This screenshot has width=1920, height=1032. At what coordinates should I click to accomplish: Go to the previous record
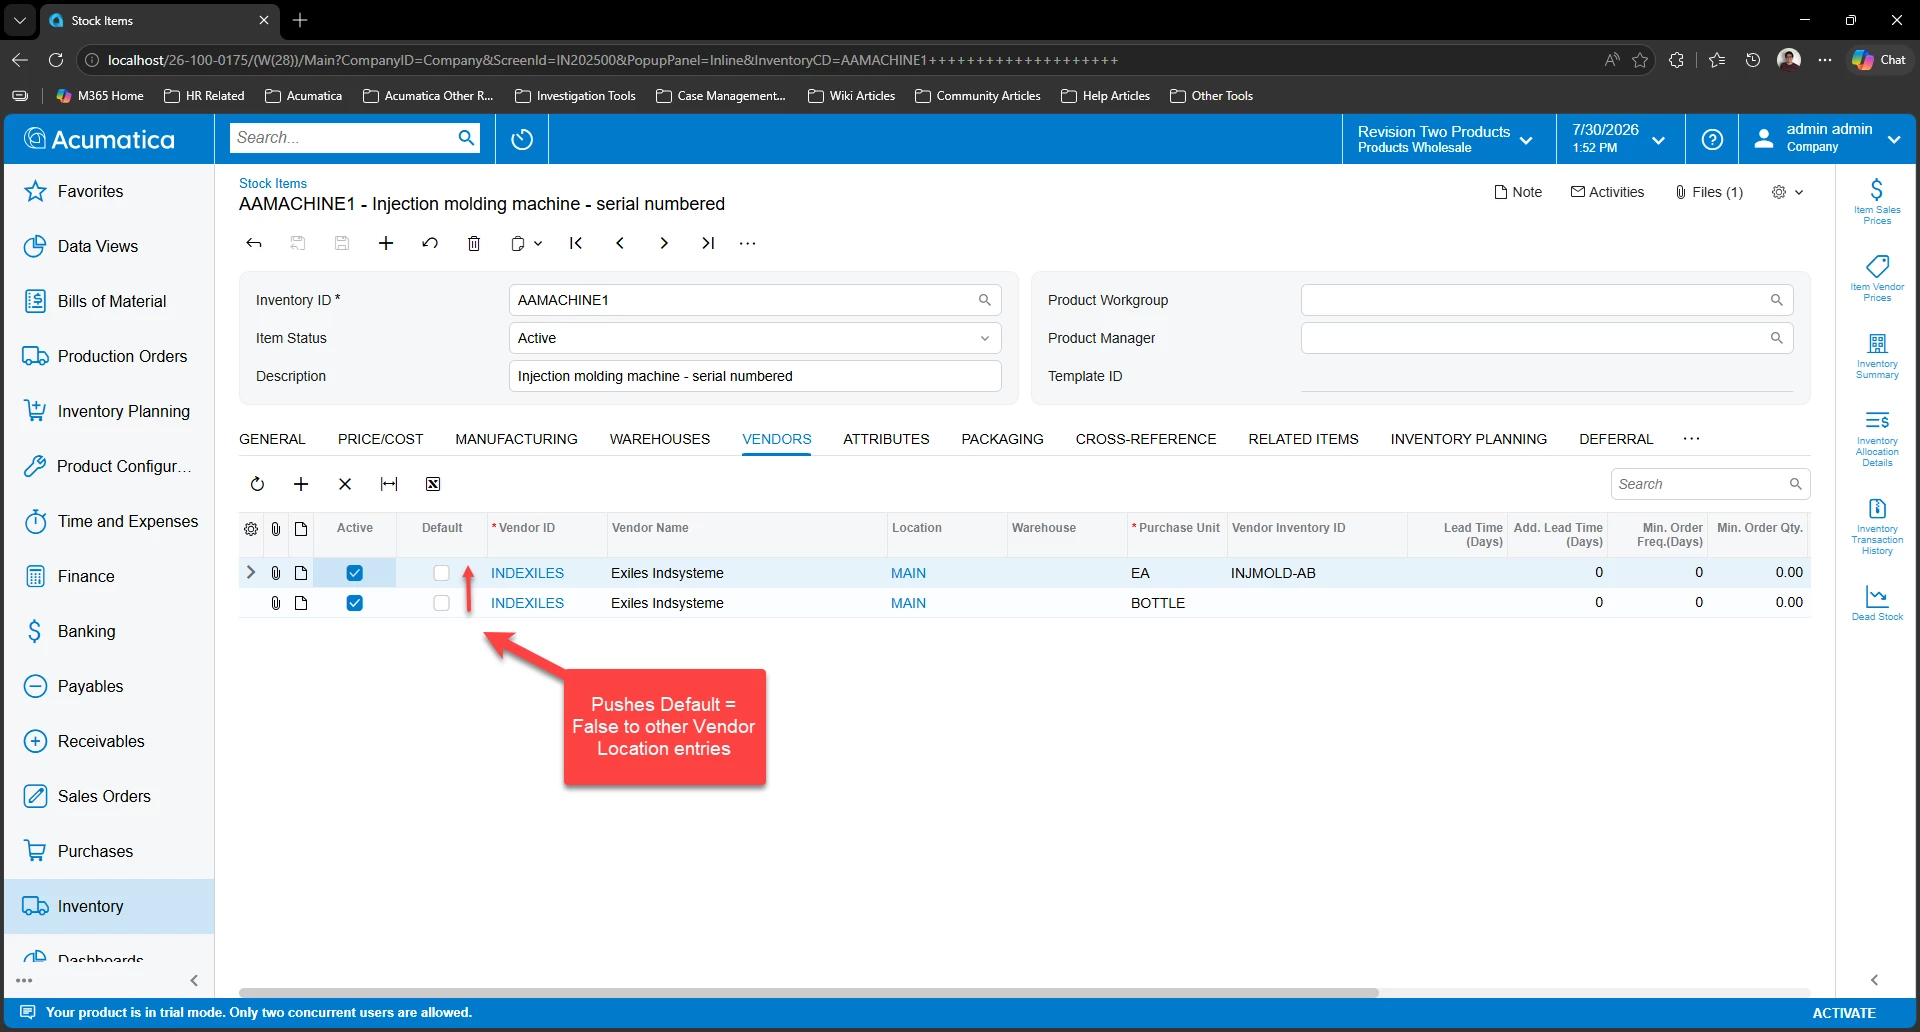coord(620,243)
